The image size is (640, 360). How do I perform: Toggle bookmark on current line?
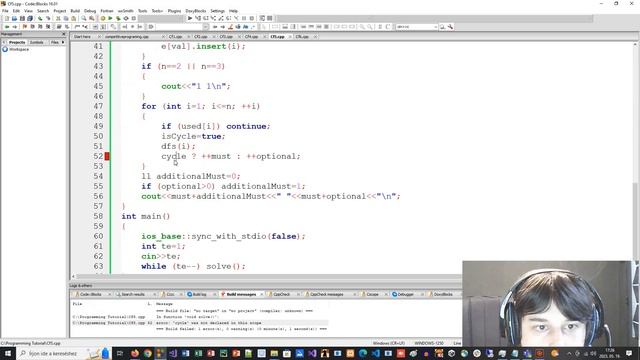click(25, 27)
